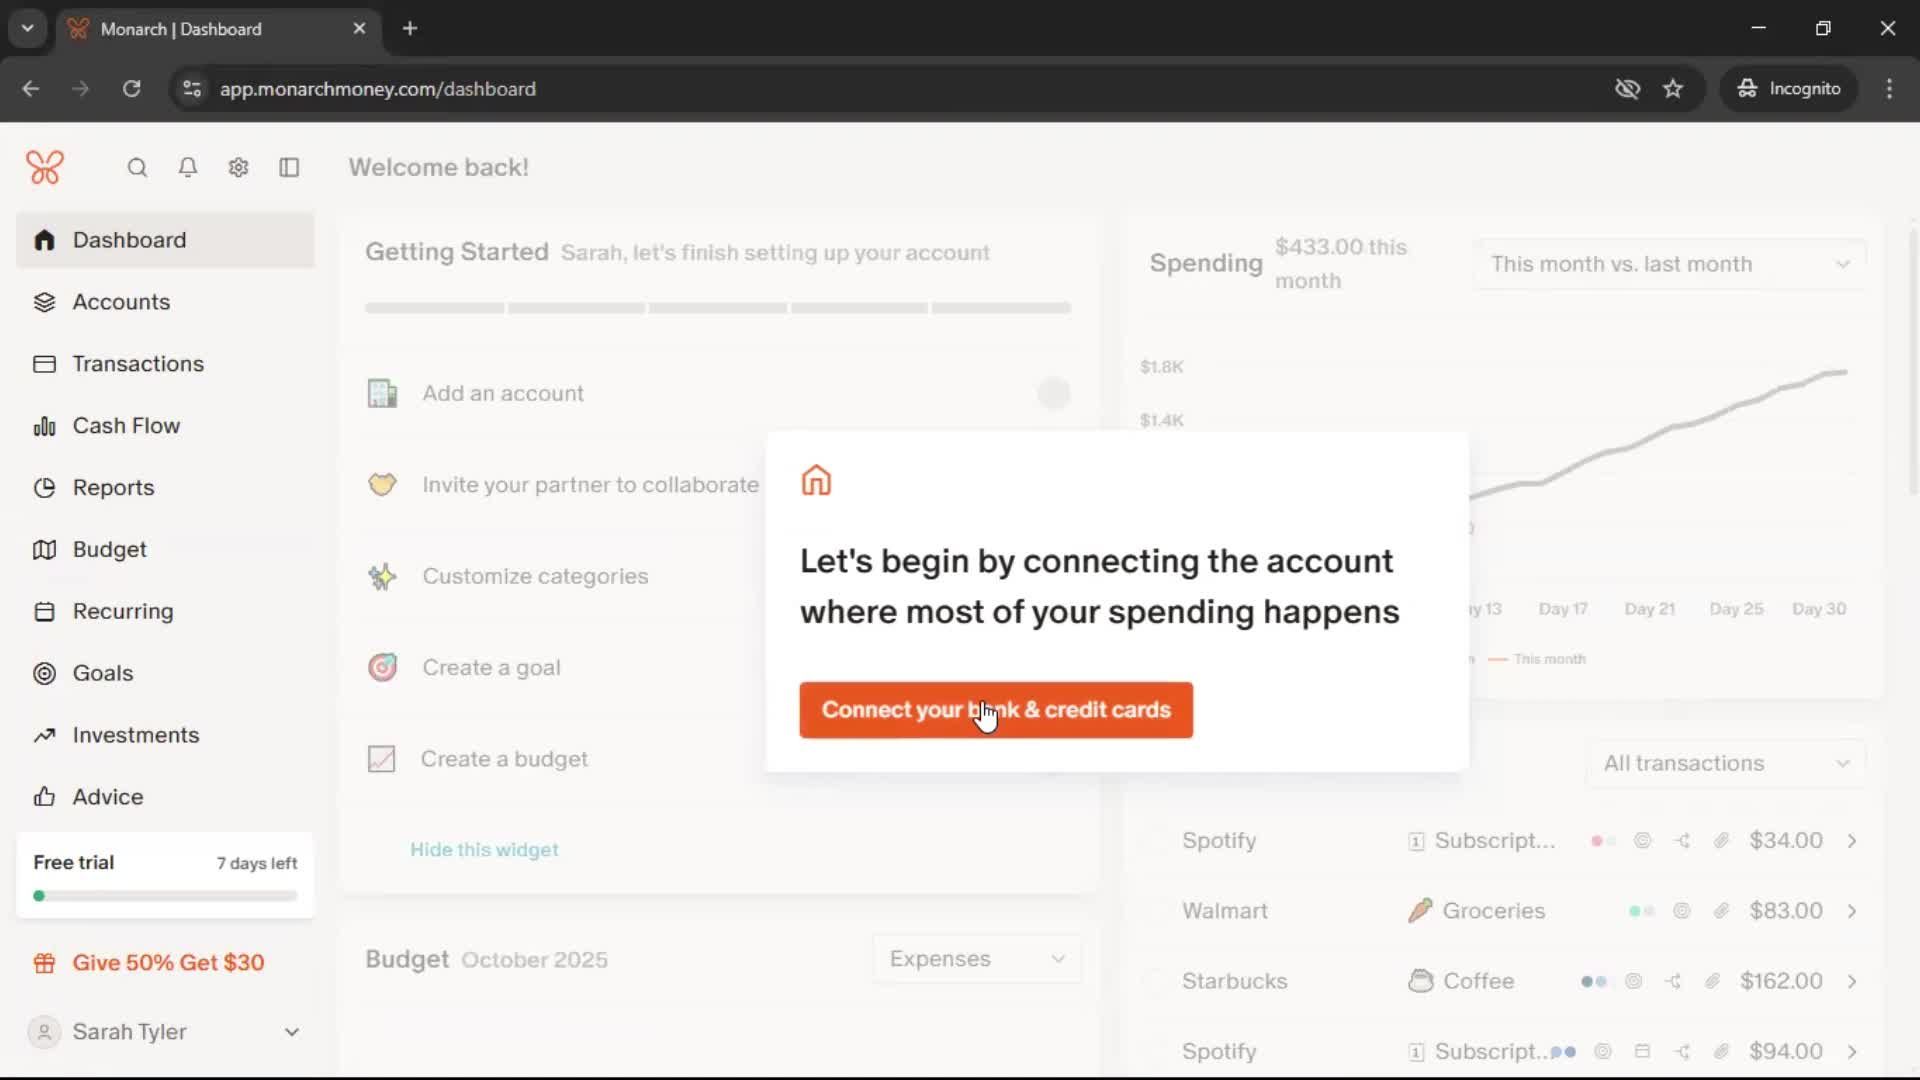Click the Hide this widget link
This screenshot has height=1080, width=1920.
484,850
